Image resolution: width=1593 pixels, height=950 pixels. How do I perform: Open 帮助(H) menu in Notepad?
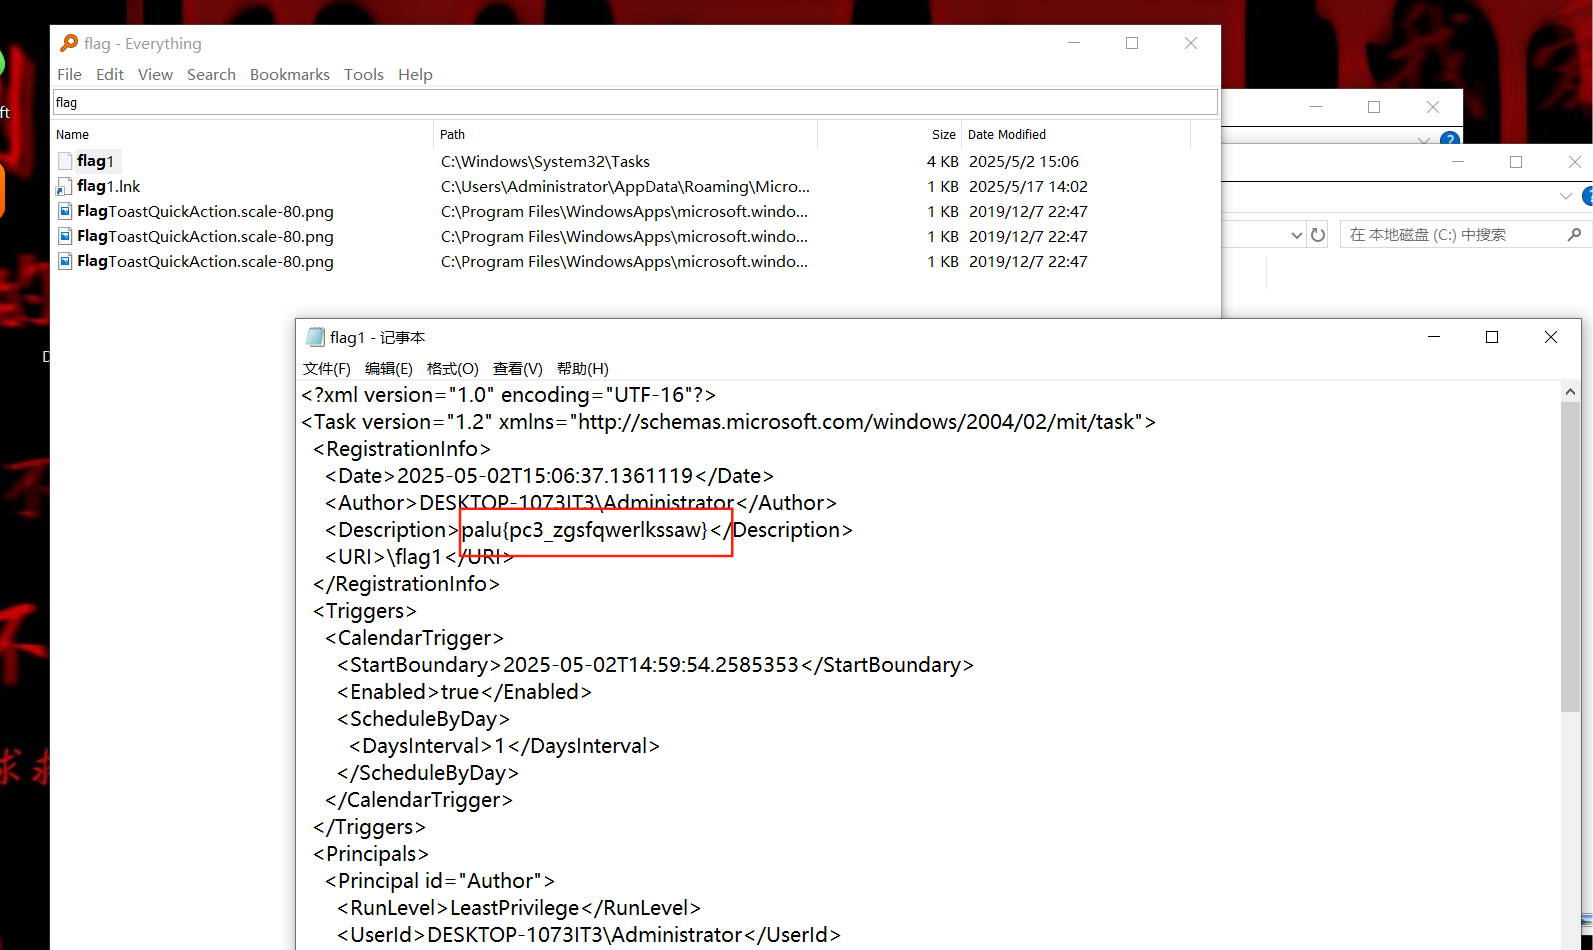click(583, 368)
